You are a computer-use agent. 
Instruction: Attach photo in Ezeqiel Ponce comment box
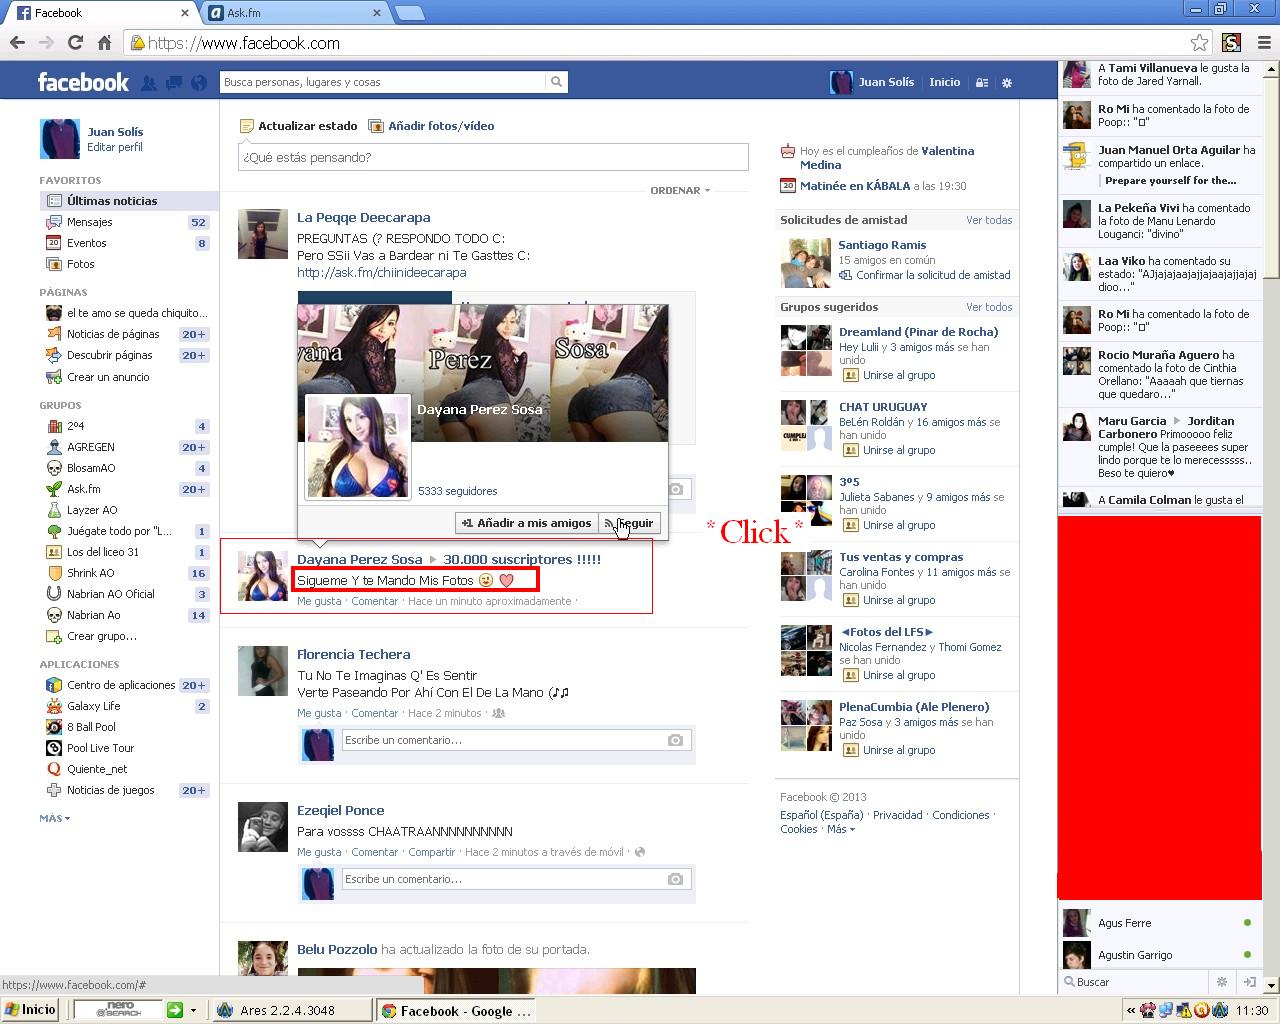[675, 879]
